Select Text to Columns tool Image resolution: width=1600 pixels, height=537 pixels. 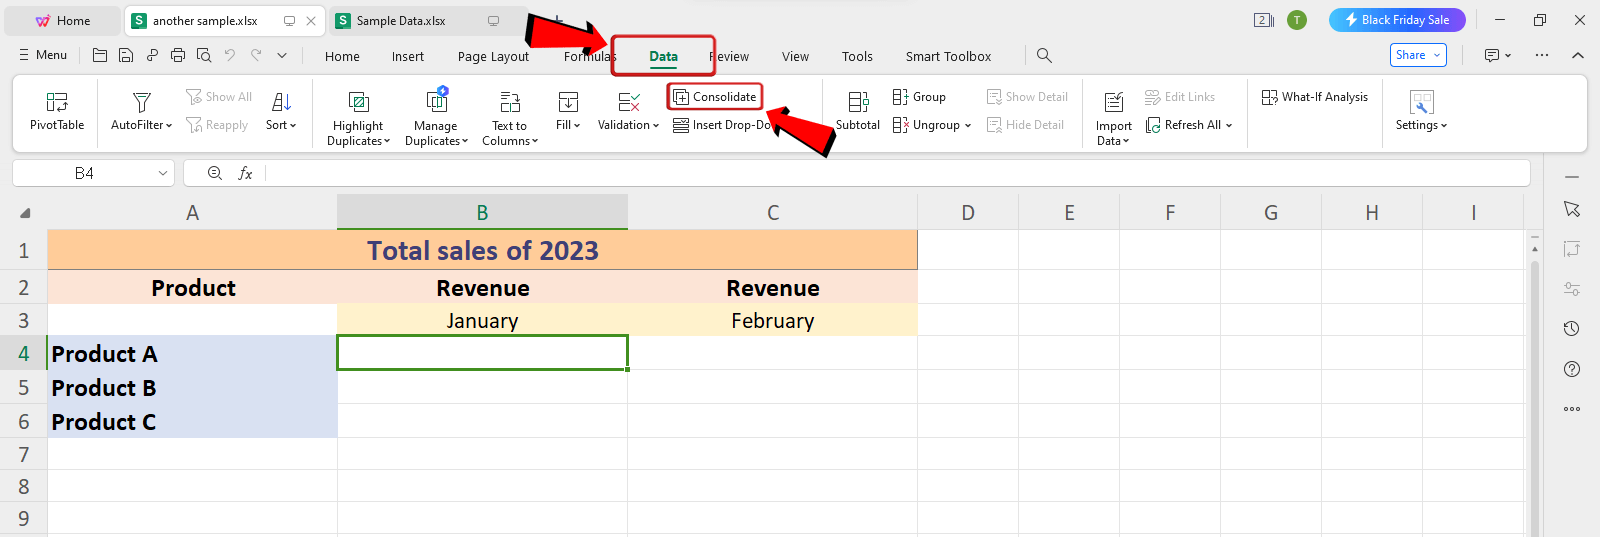click(510, 102)
